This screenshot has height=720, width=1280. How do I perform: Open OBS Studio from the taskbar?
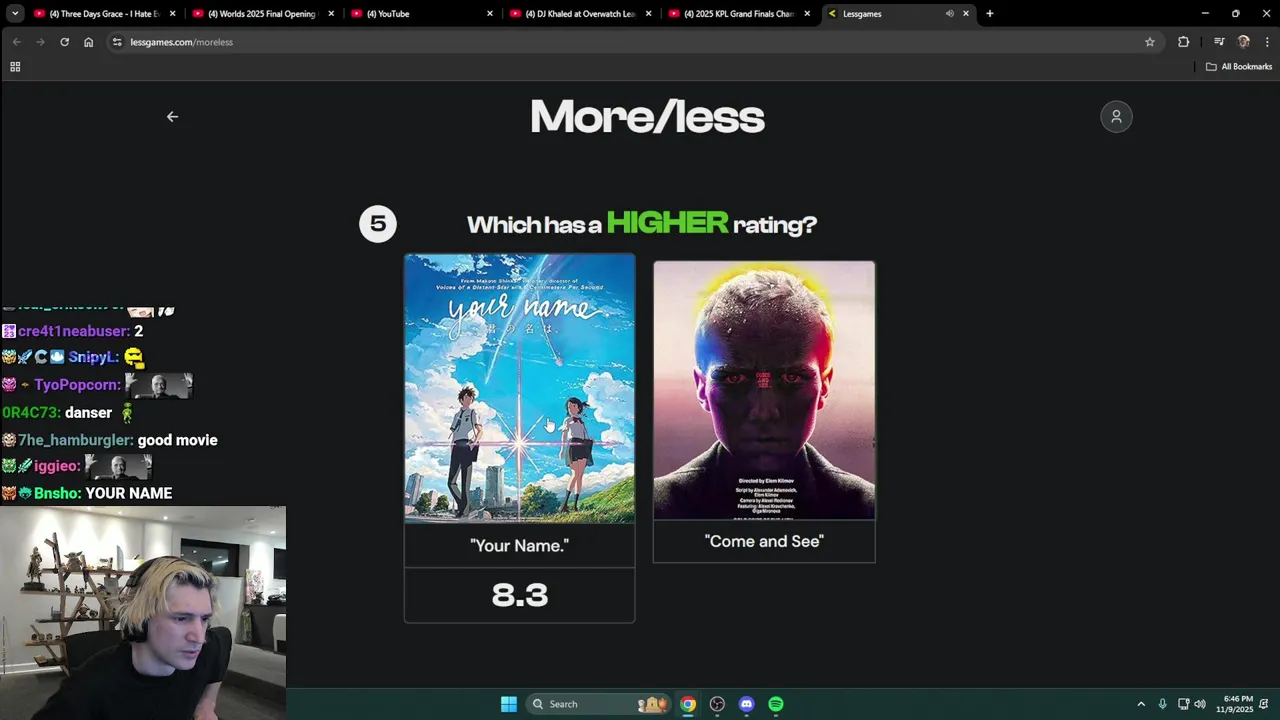coord(717,704)
